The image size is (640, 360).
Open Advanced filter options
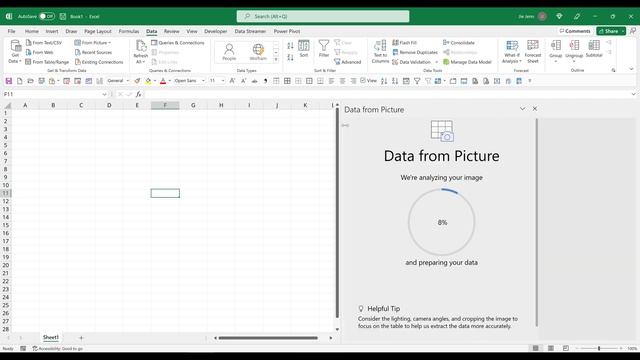[348, 62]
